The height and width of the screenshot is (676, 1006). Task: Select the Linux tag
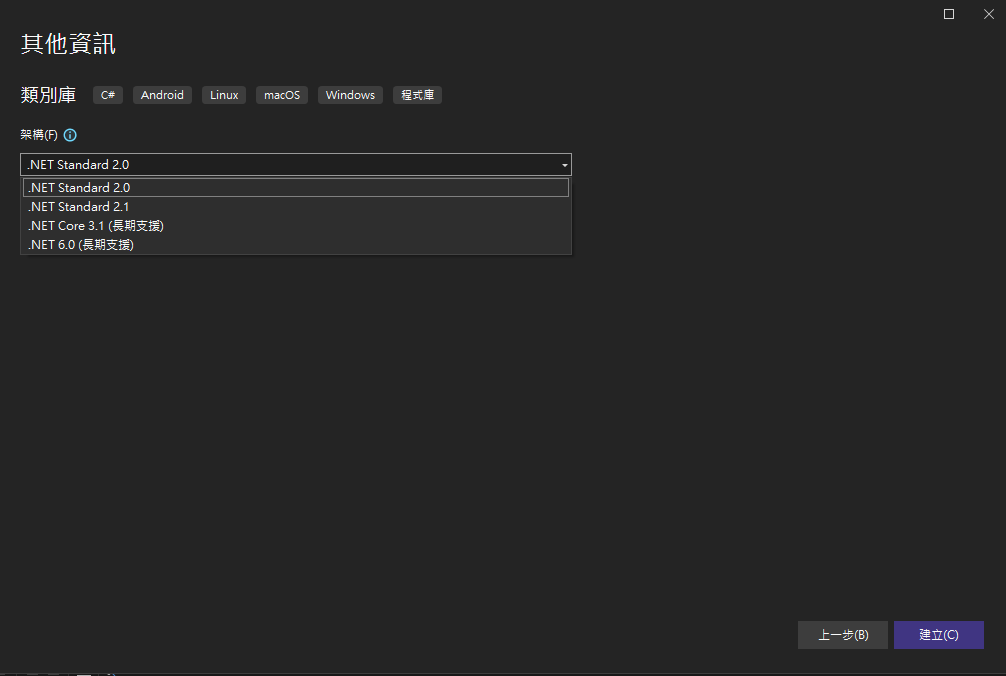click(x=223, y=94)
